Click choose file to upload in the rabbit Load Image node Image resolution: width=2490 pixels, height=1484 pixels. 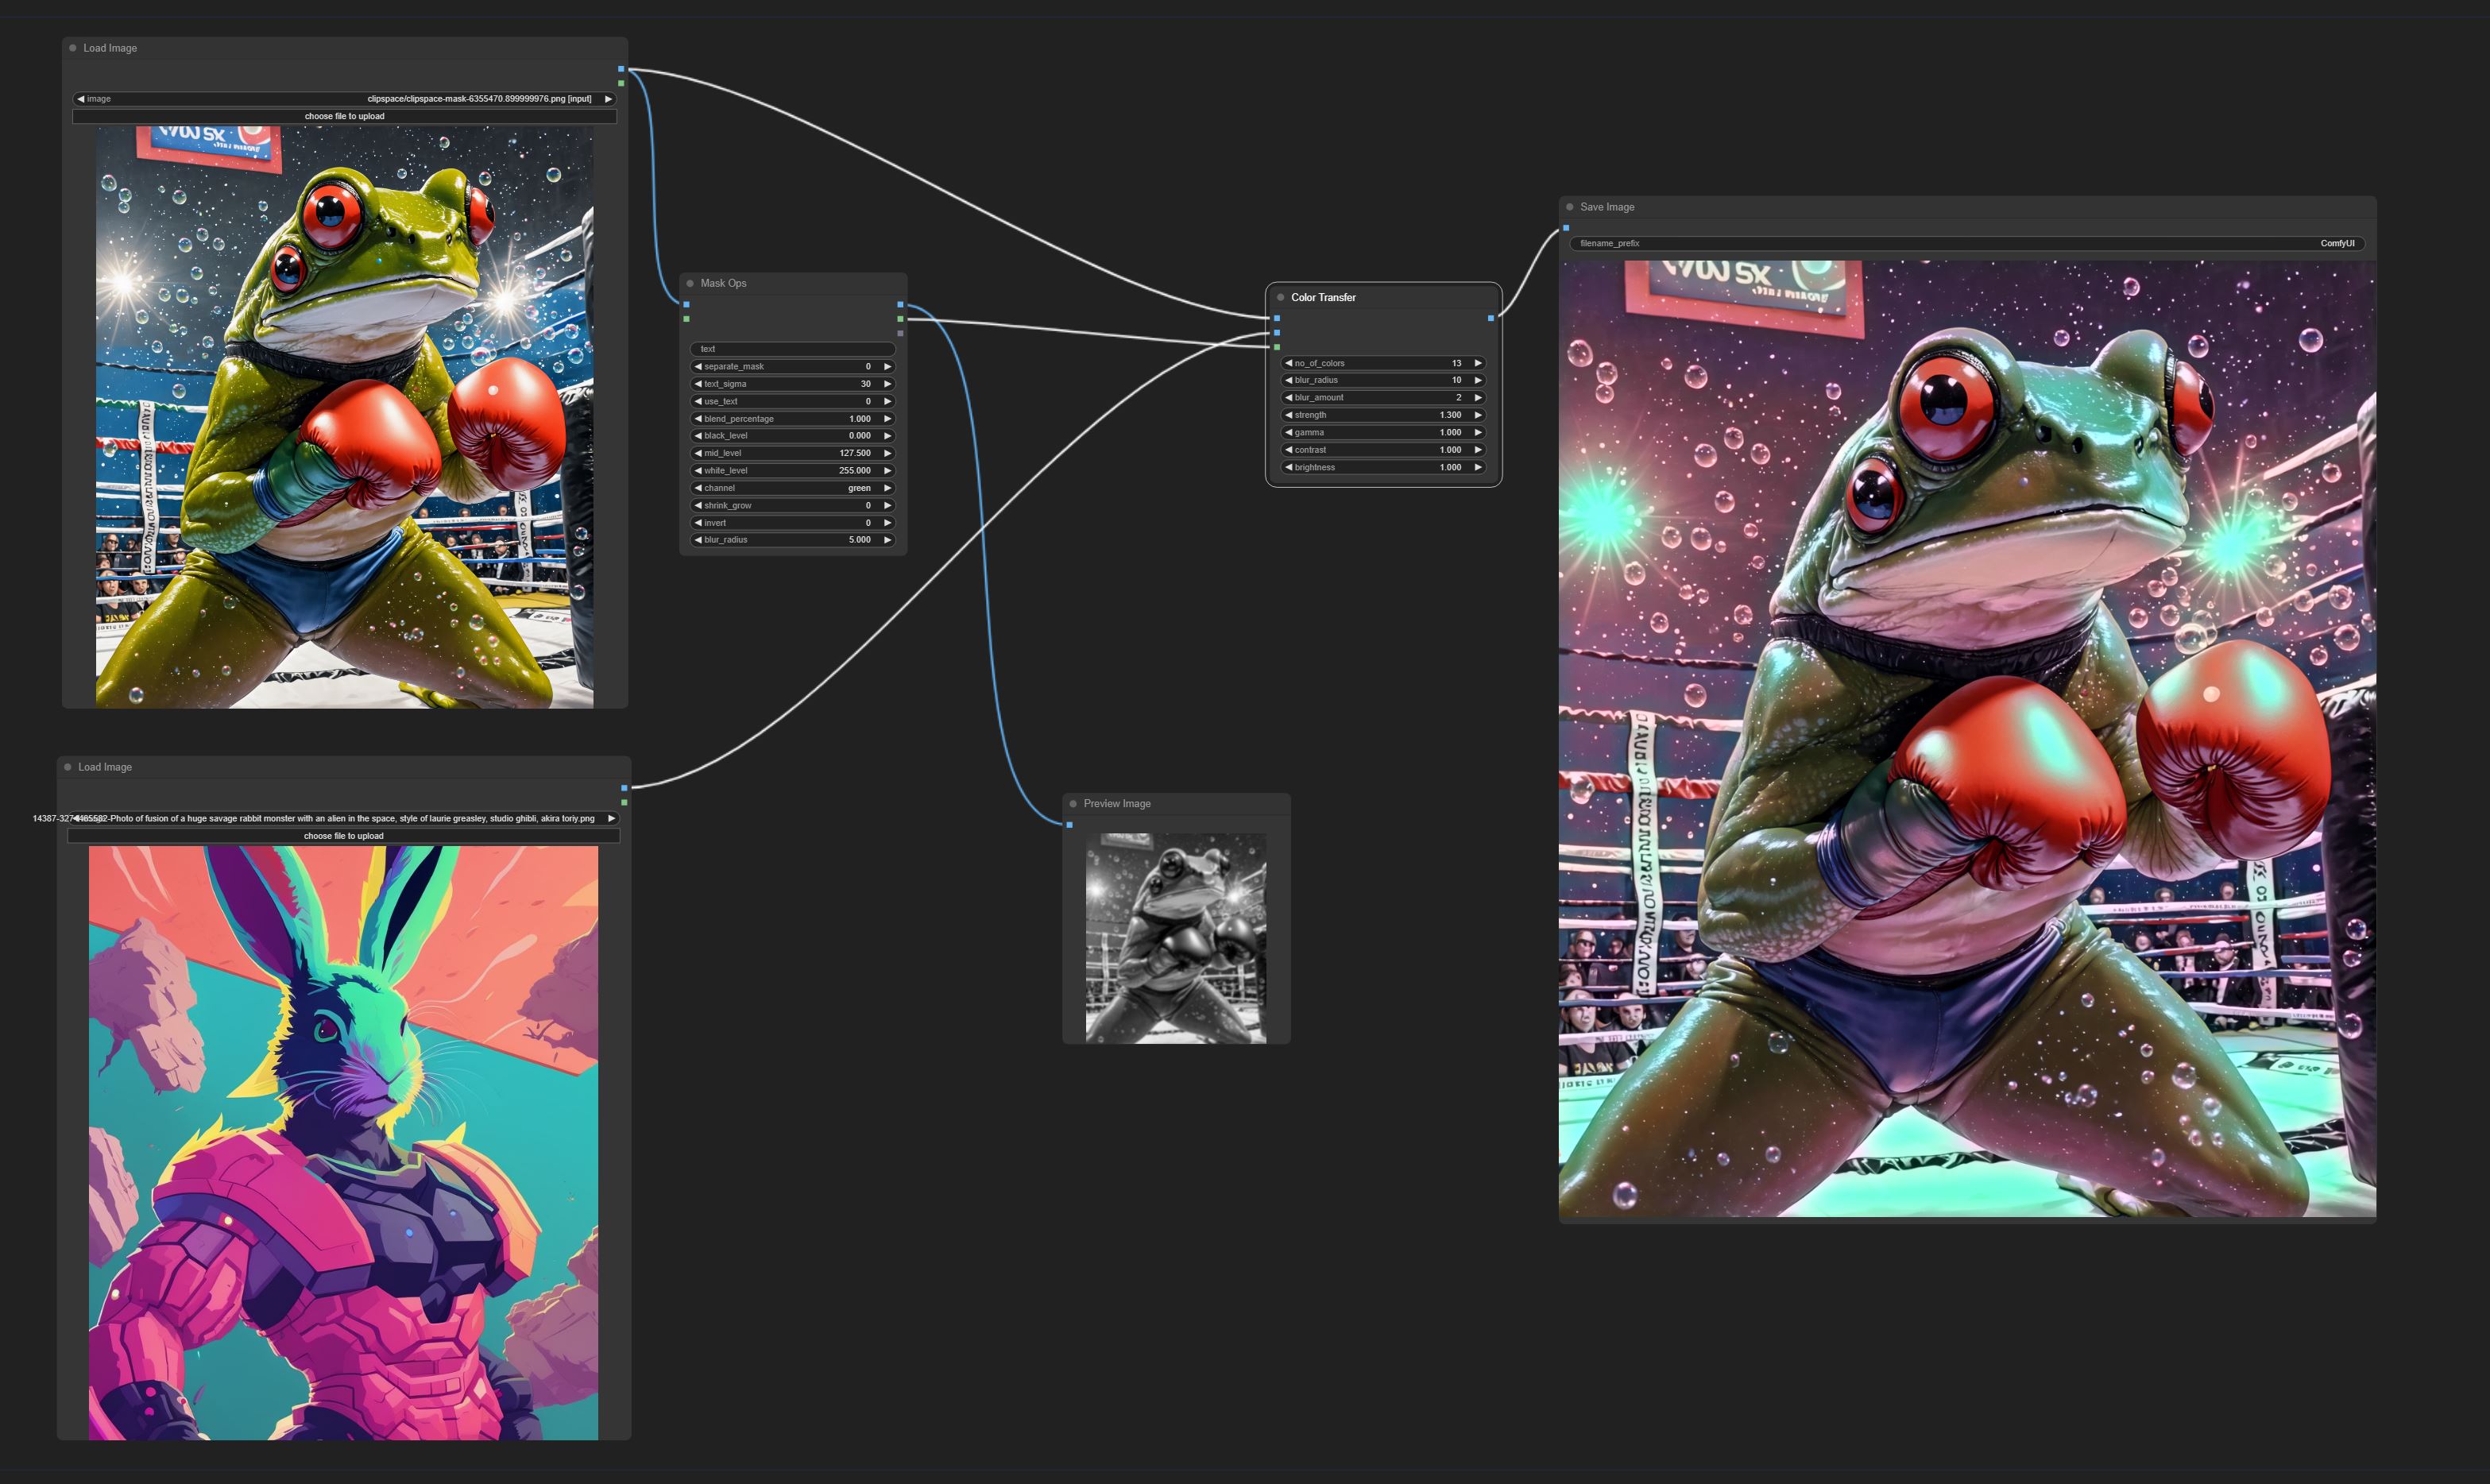click(344, 836)
